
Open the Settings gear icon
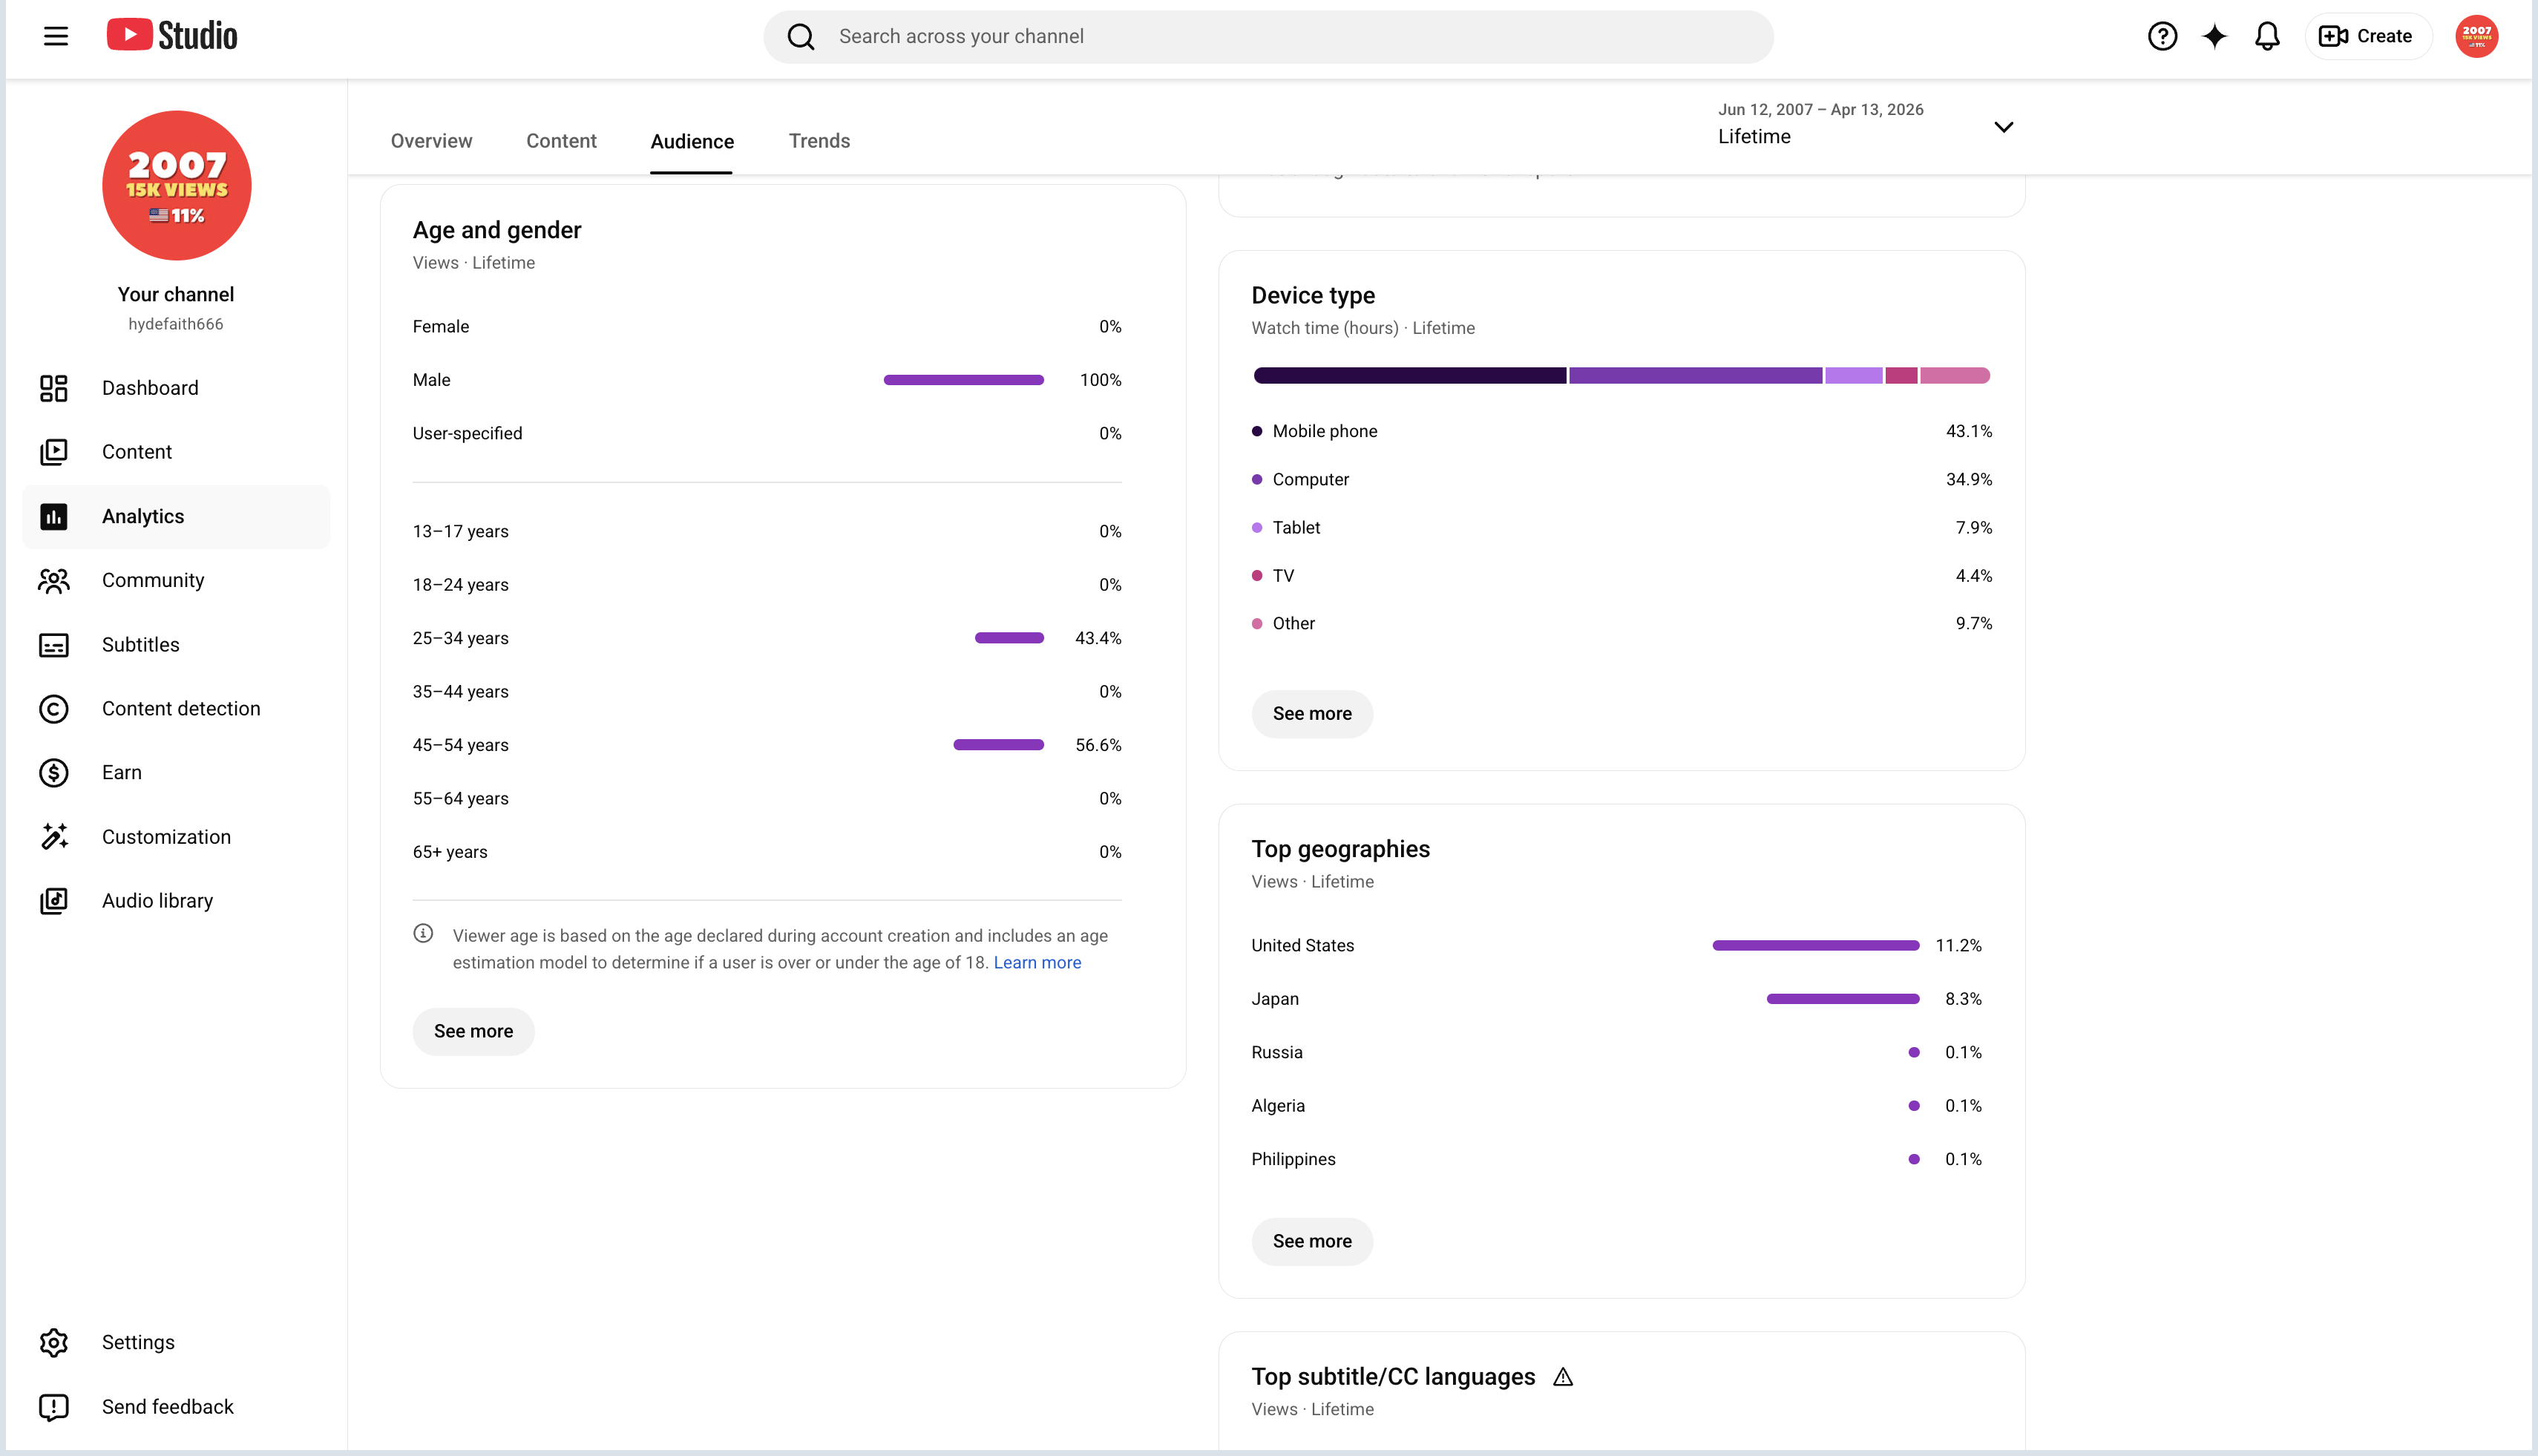click(x=54, y=1342)
